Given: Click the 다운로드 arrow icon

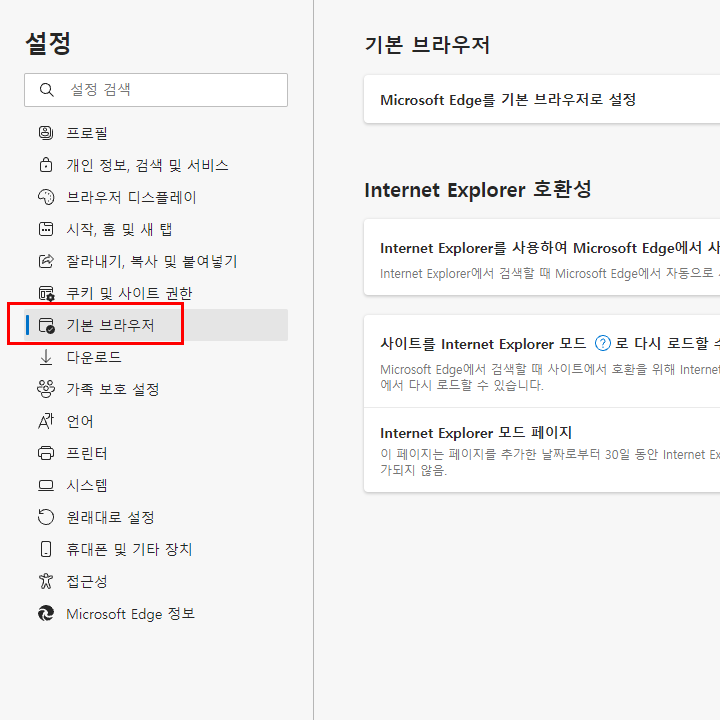Looking at the screenshot, I should tap(46, 357).
